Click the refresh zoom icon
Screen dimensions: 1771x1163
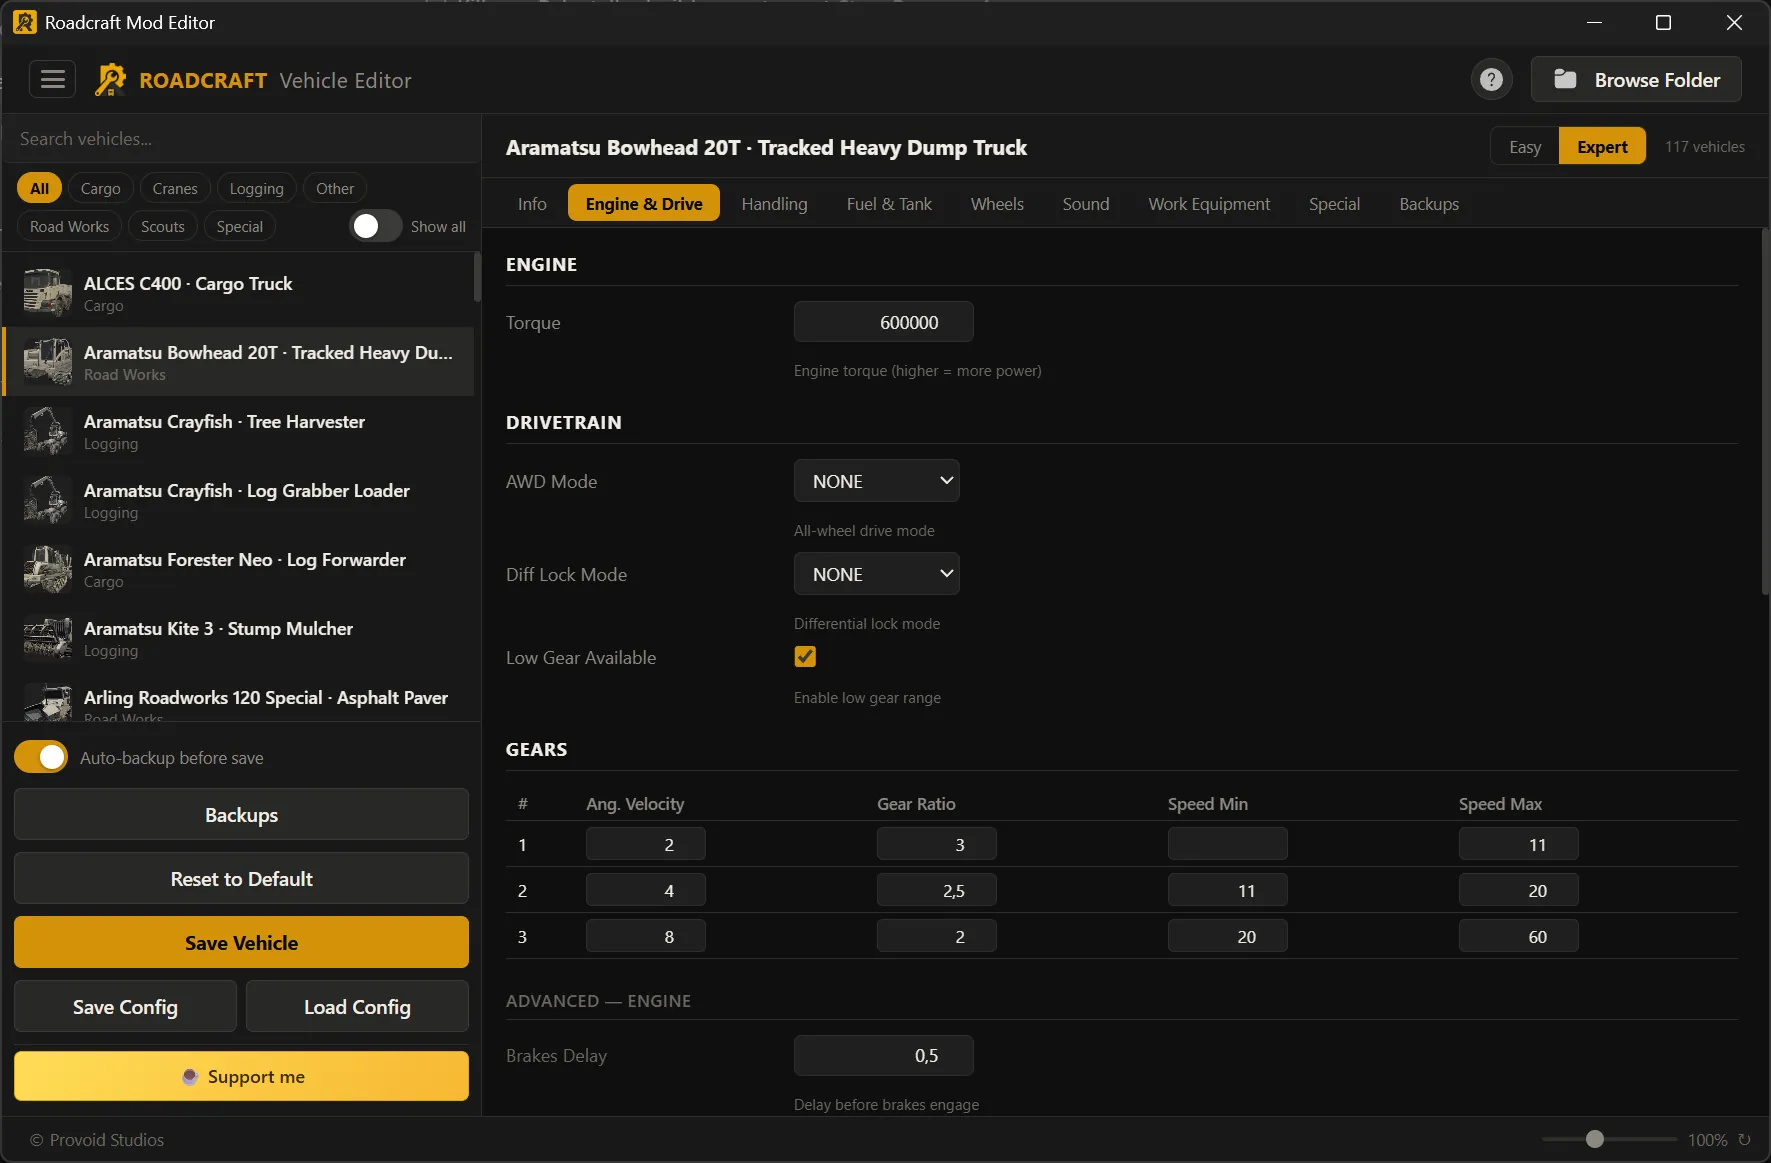[1744, 1139]
